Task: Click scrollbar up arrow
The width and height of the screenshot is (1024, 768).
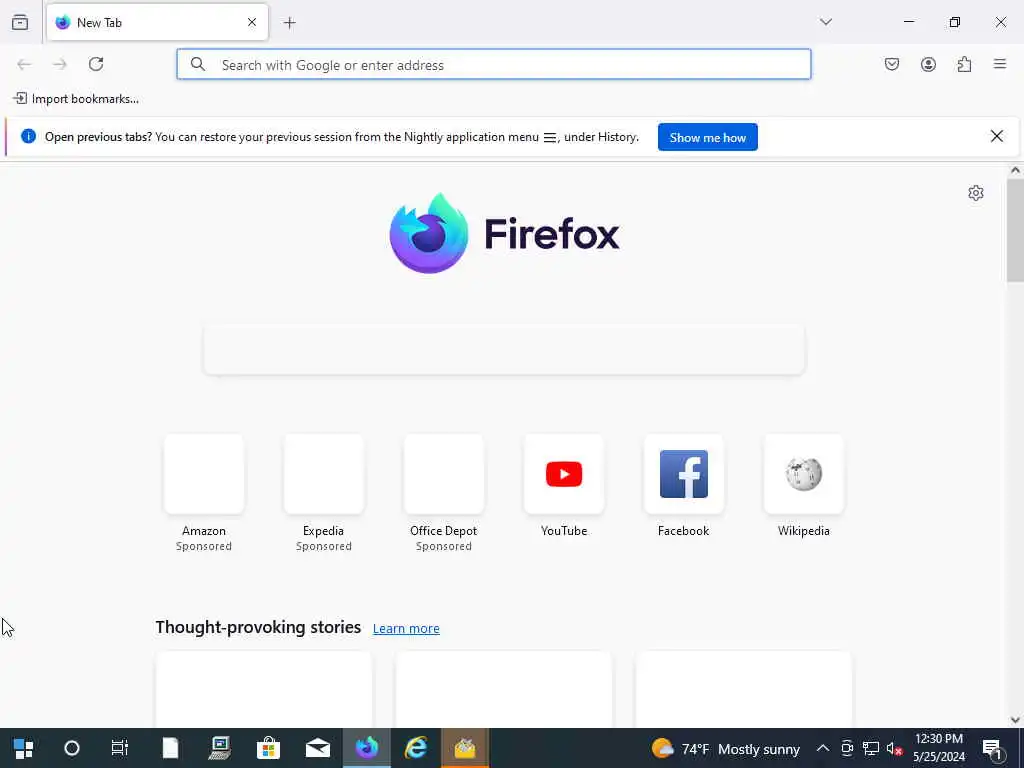Action: coord(1015,170)
